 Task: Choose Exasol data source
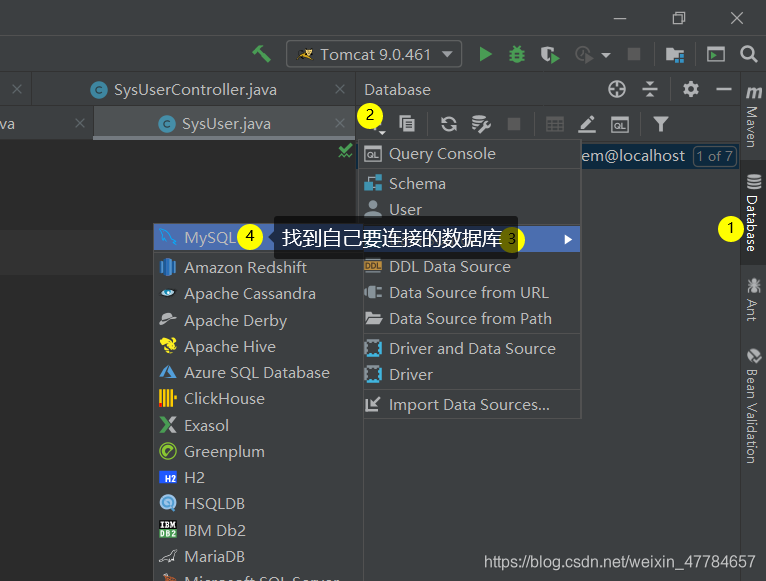point(258,426)
